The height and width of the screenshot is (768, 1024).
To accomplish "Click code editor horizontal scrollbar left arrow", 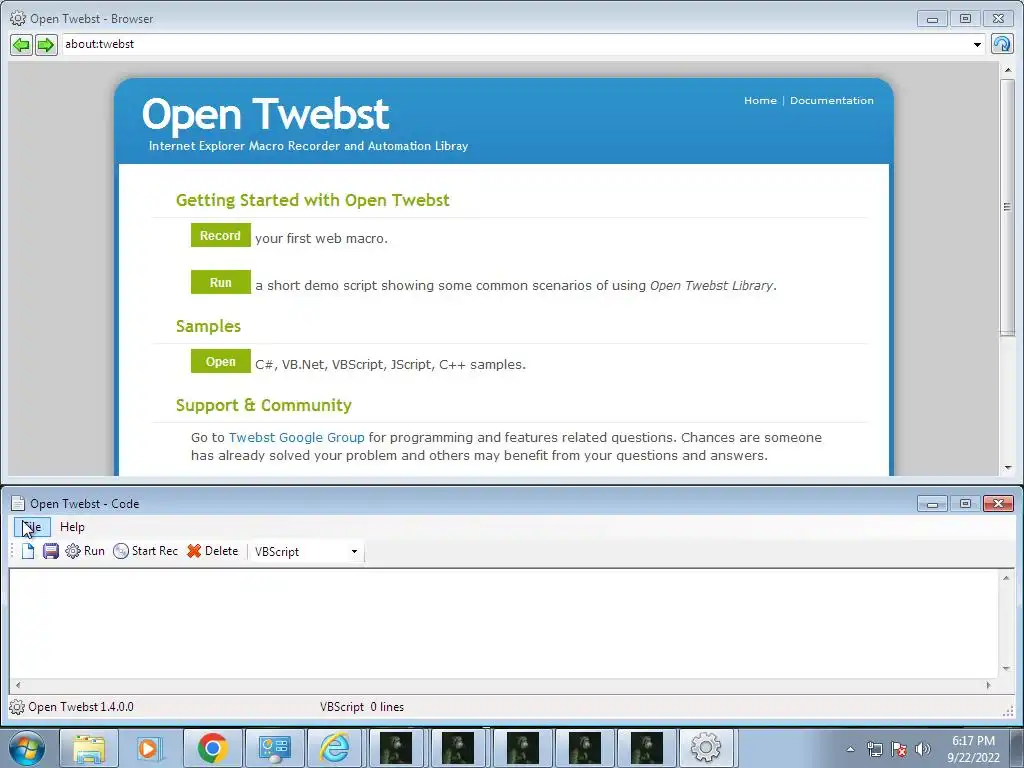I will click(x=18, y=685).
